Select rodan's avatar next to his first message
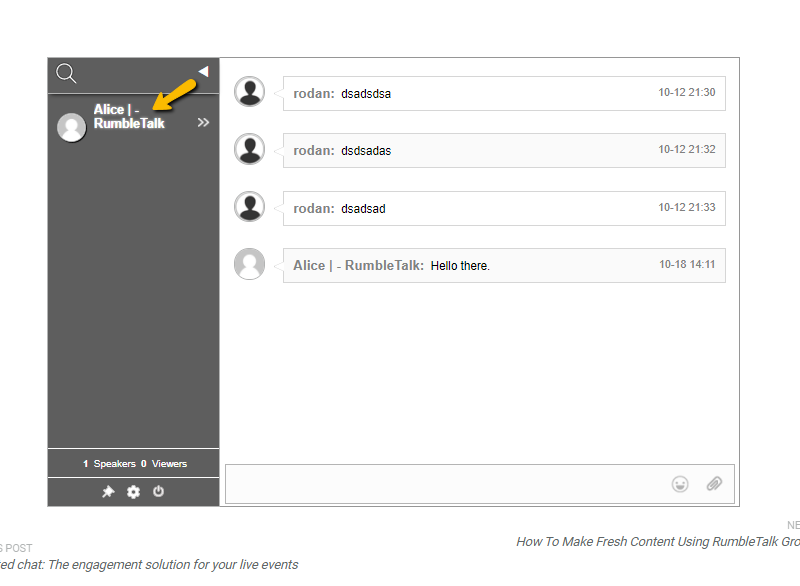The height and width of the screenshot is (586, 800). pyautogui.click(x=249, y=90)
